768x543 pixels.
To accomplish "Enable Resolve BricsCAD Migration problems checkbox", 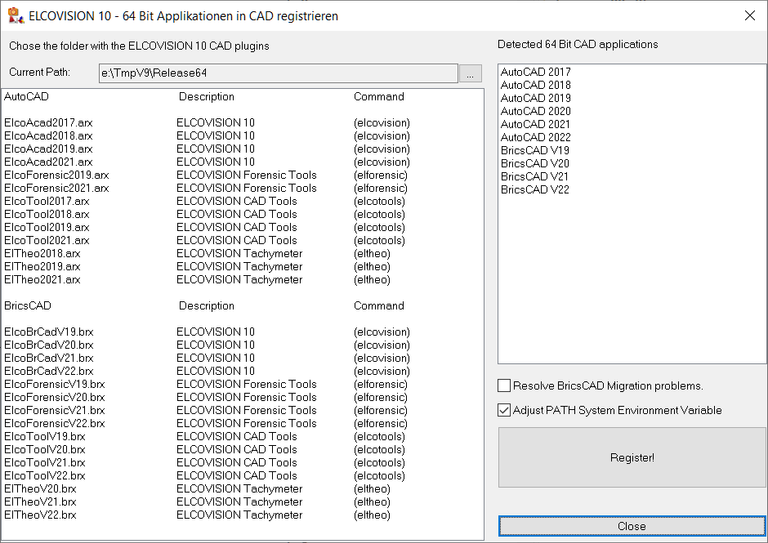I will point(505,386).
